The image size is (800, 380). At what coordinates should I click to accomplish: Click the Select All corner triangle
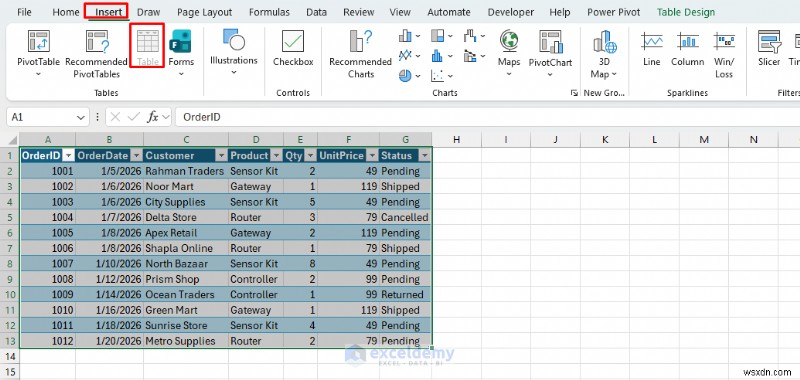pyautogui.click(x=11, y=140)
